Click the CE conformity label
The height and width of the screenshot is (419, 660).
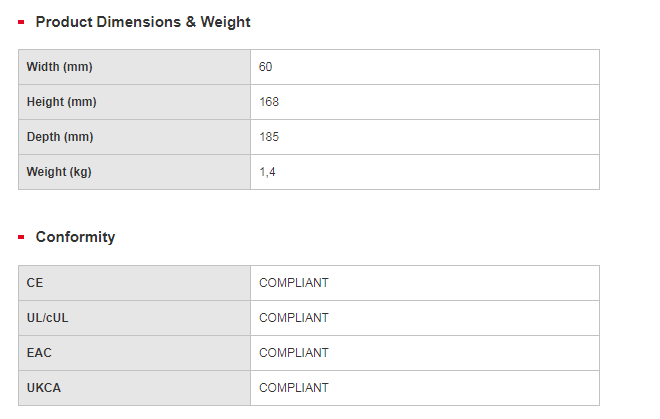(x=35, y=283)
